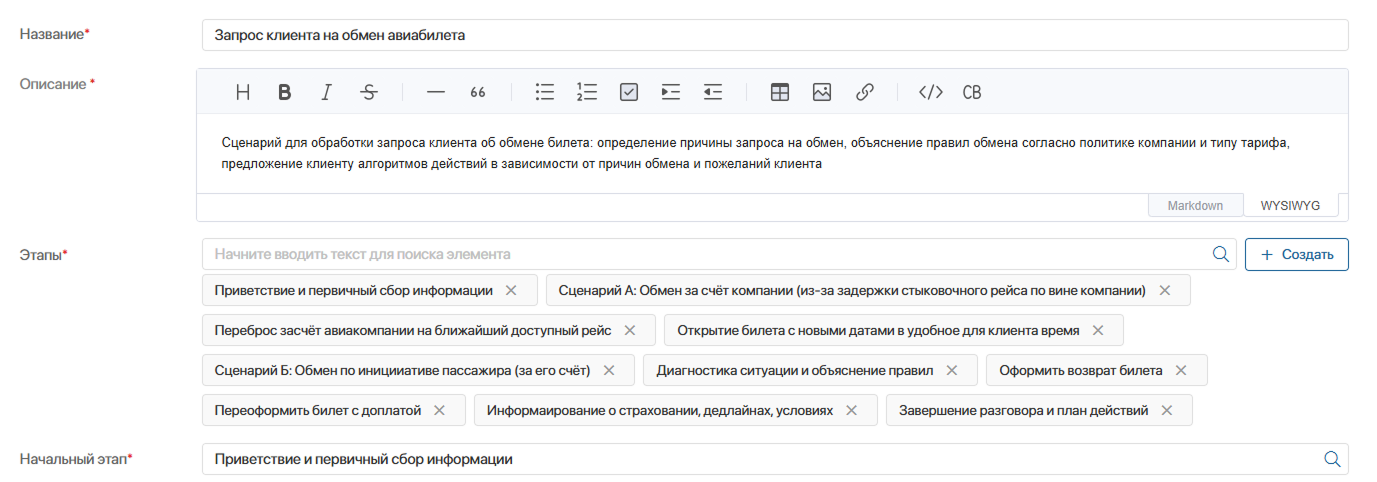Toggle italic text formatting
The height and width of the screenshot is (482, 1377).
(x=326, y=92)
